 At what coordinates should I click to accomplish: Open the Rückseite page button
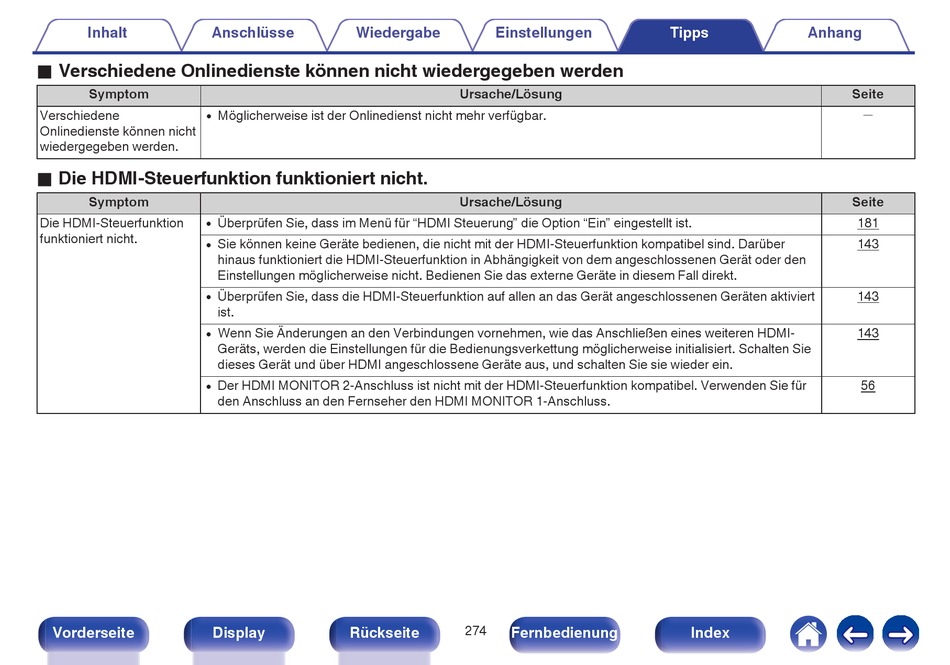click(384, 633)
